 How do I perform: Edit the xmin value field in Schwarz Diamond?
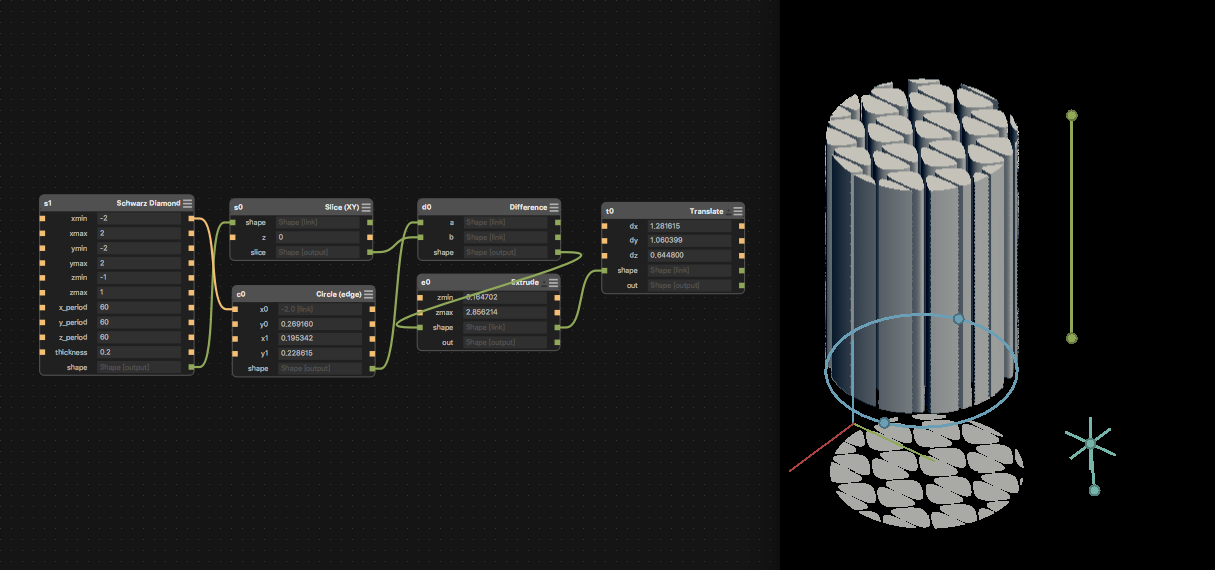coord(138,218)
